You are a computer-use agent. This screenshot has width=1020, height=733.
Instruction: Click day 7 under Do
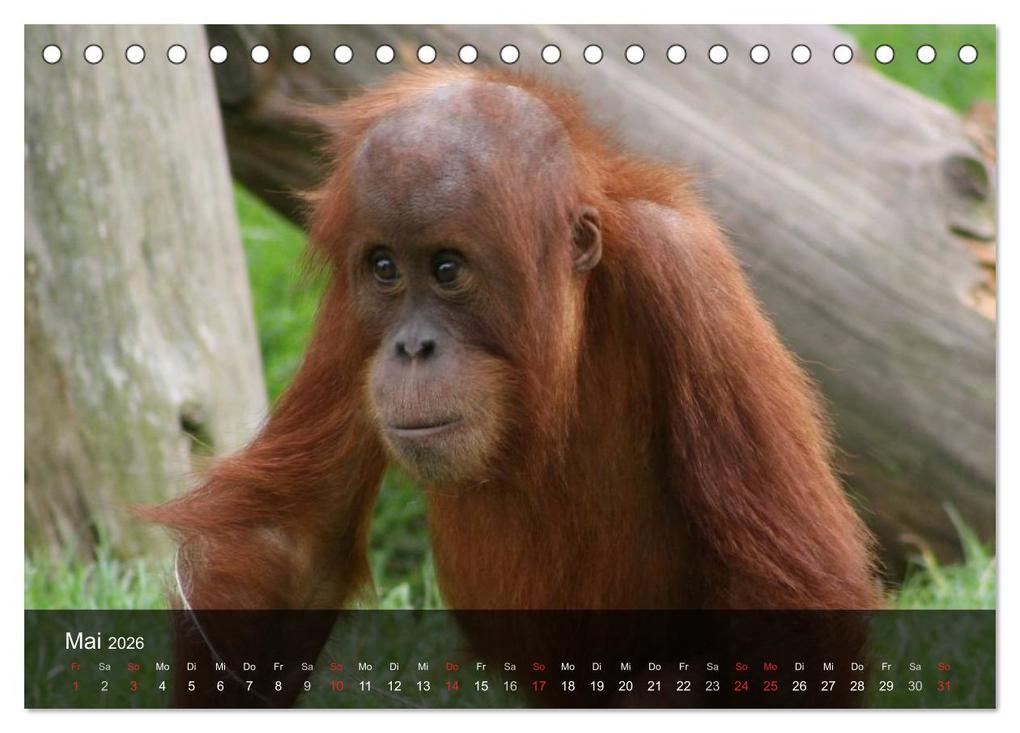[x=249, y=686]
